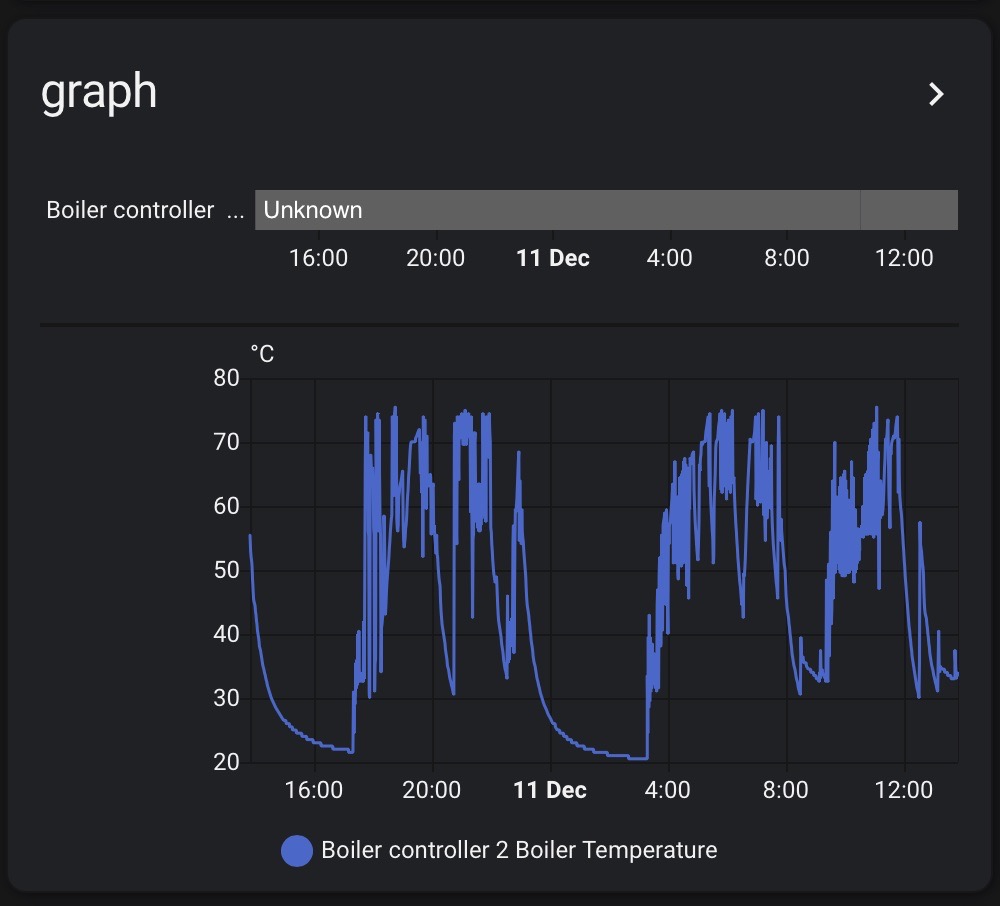Click the 20:00 label under the state history bar
Screen dimensions: 1000x906
click(x=435, y=258)
